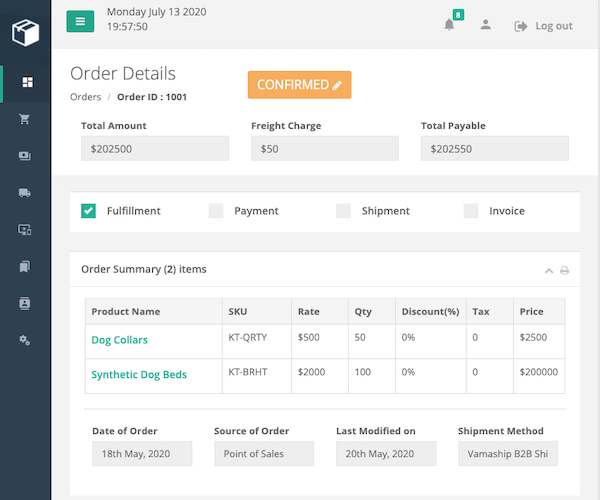Open the delivery truck section in sidebar

click(x=26, y=193)
